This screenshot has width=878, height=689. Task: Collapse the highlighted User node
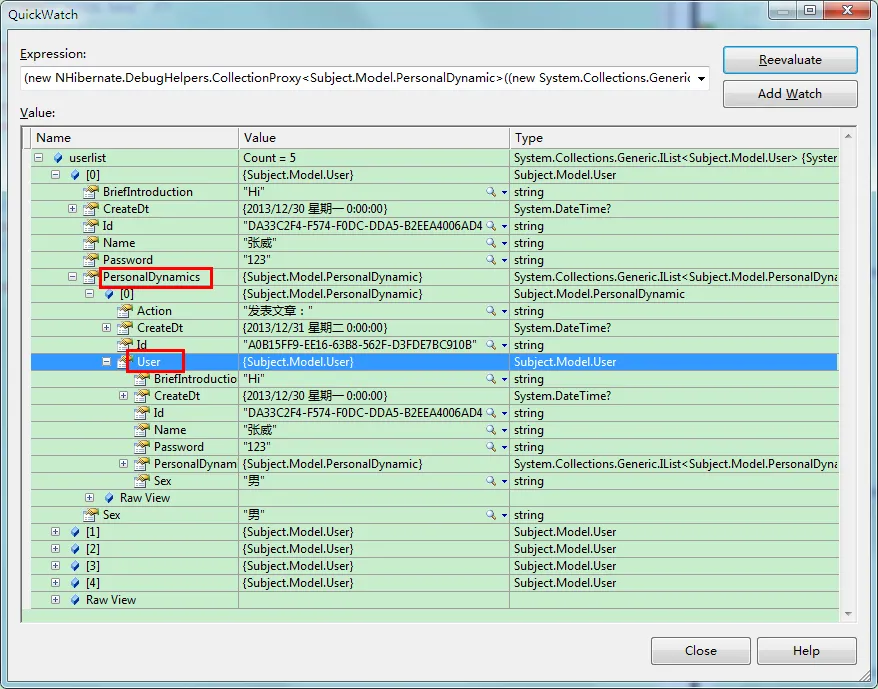pos(106,362)
